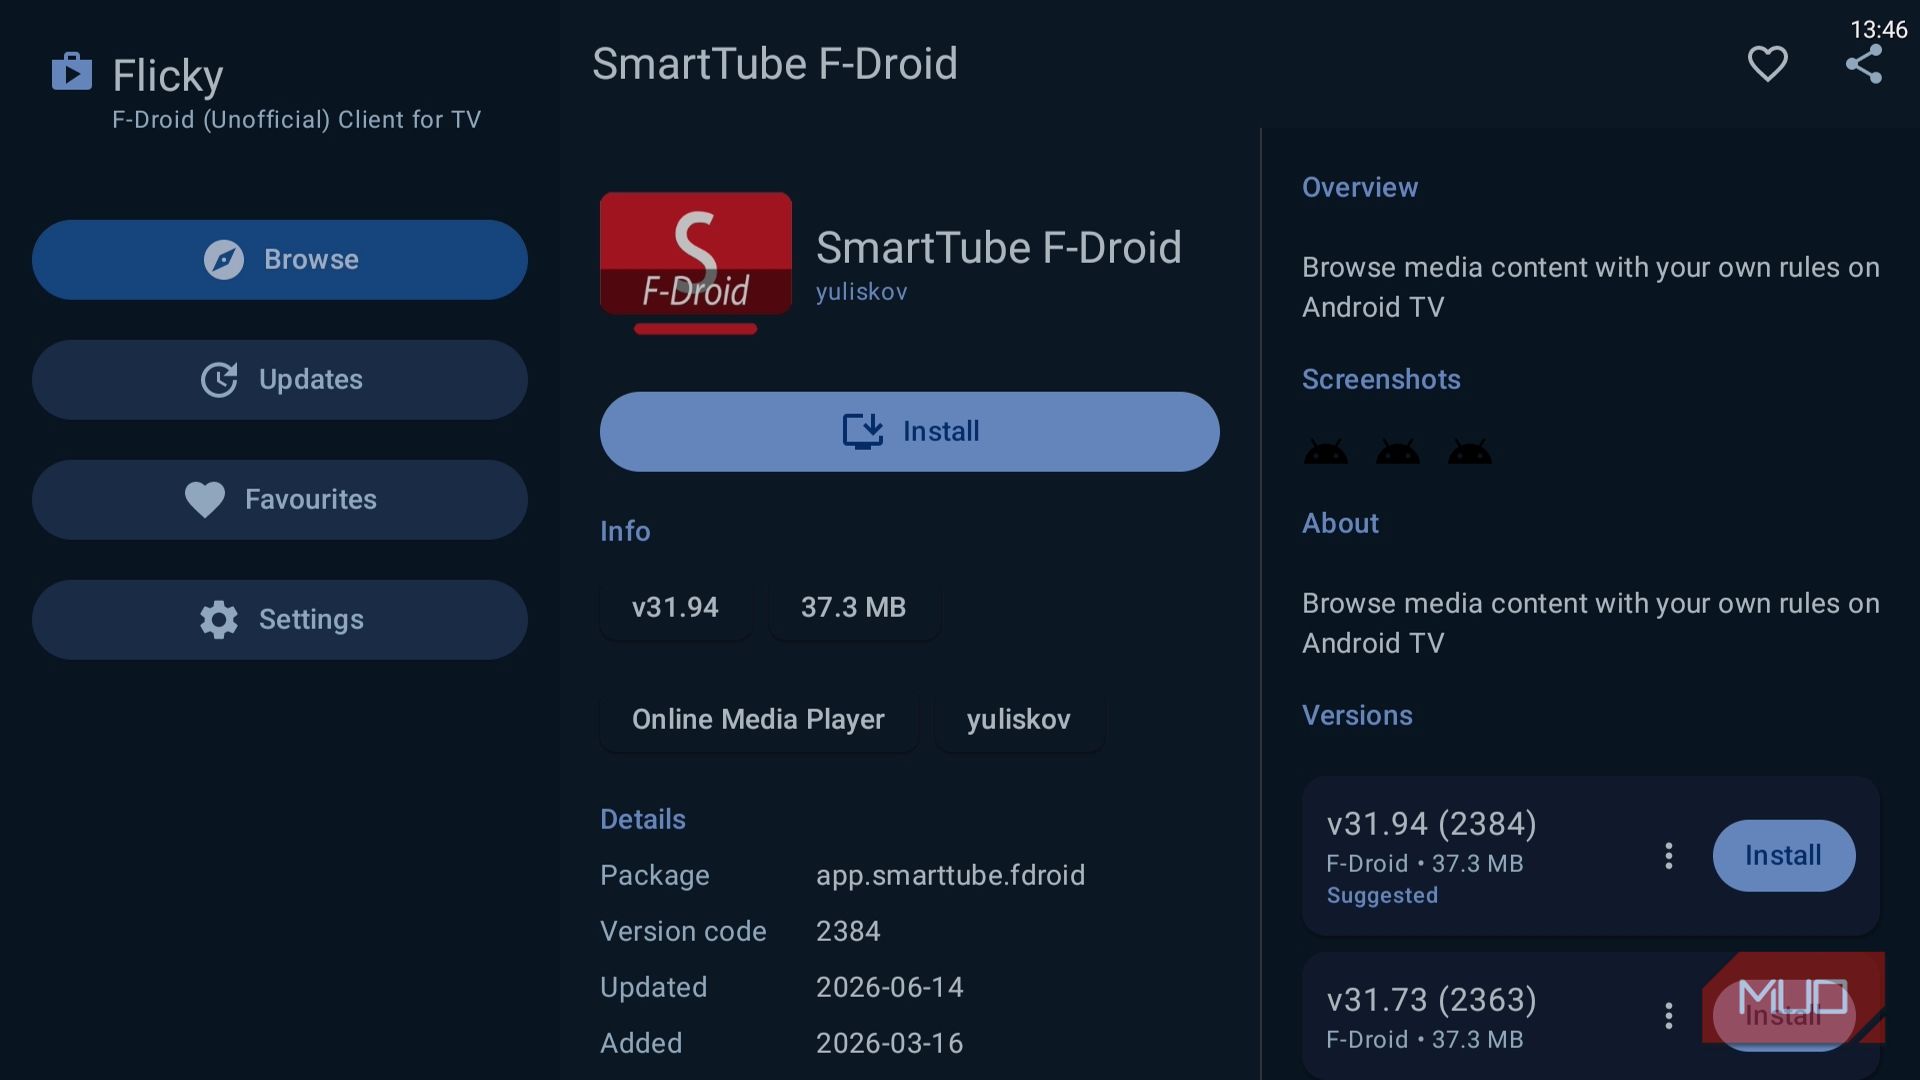Screen dimensions: 1920x1080
Task: Click the updated date 2026-06-14
Action: (890, 988)
